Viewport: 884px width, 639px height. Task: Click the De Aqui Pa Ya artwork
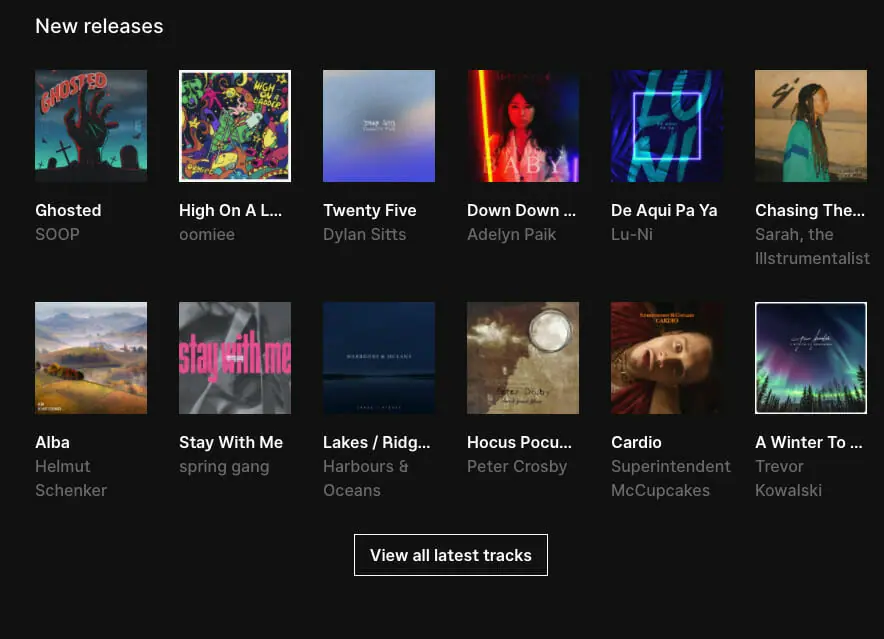tap(667, 126)
